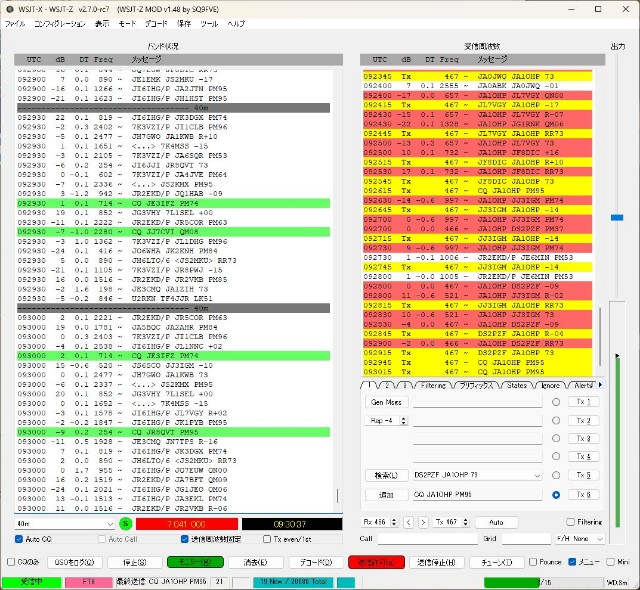Click the next Rx frequency arrow button

423,522
